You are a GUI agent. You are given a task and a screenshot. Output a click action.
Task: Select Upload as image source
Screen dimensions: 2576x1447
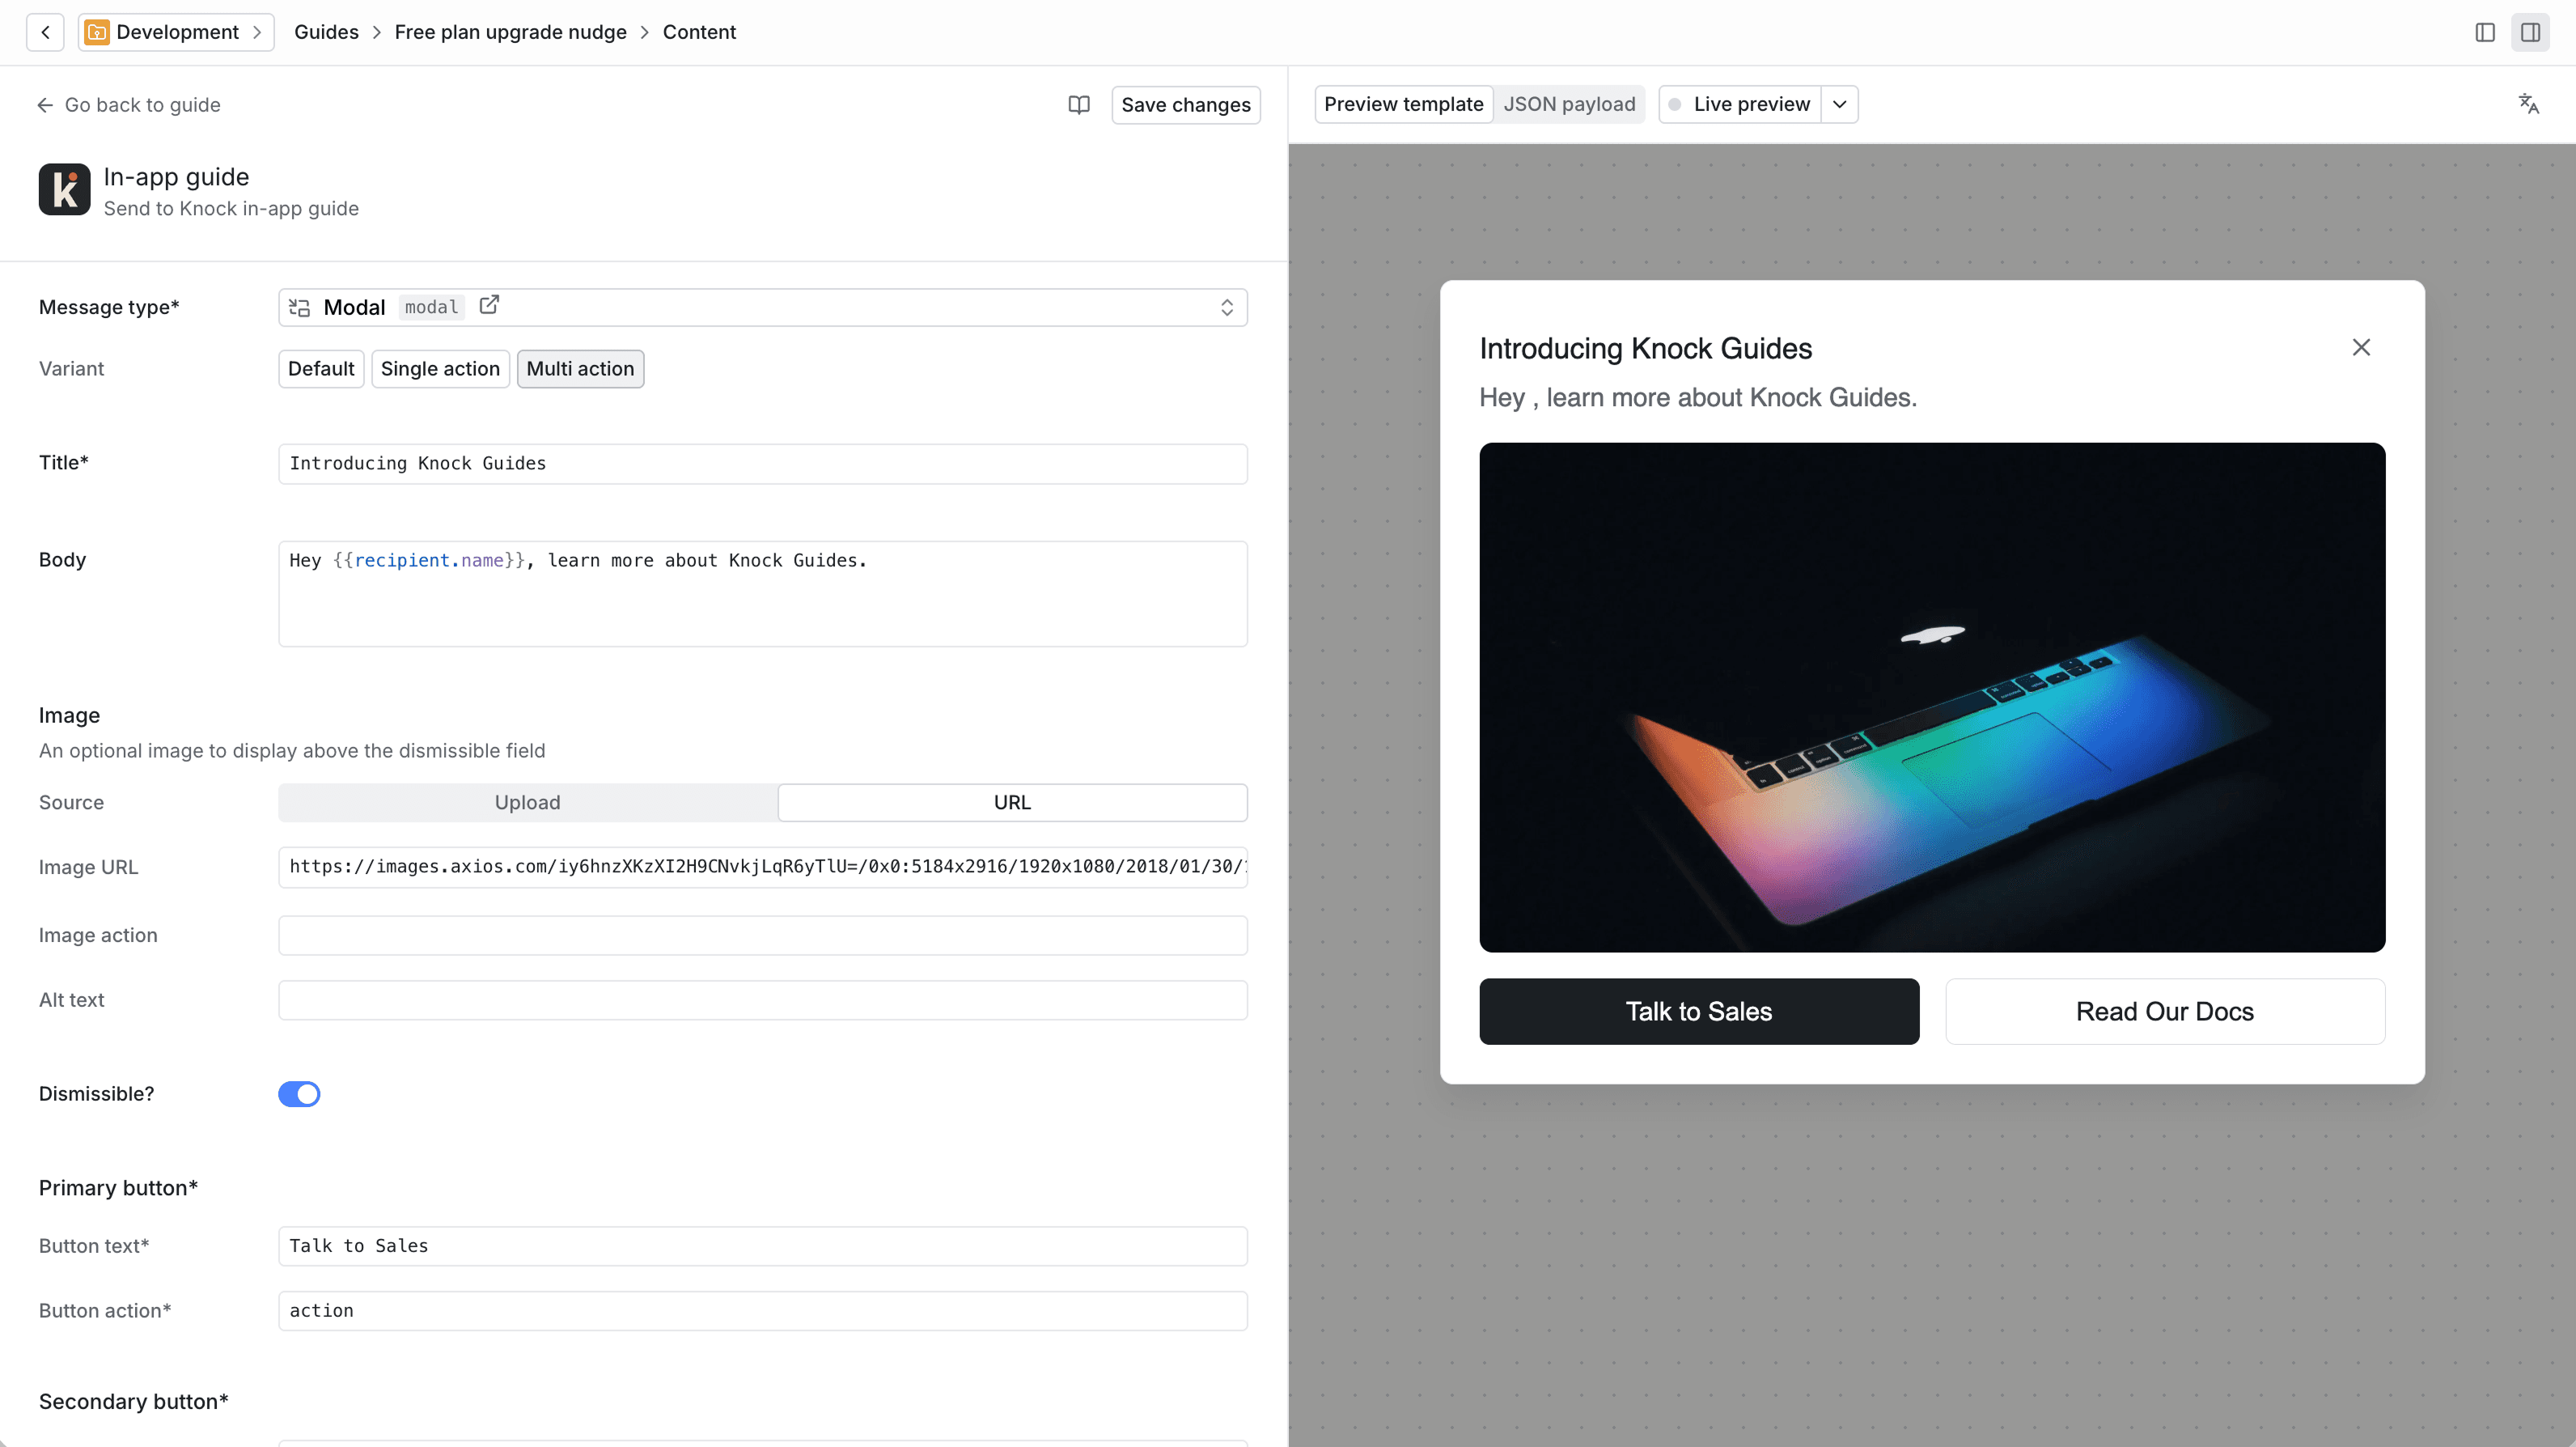pos(527,803)
